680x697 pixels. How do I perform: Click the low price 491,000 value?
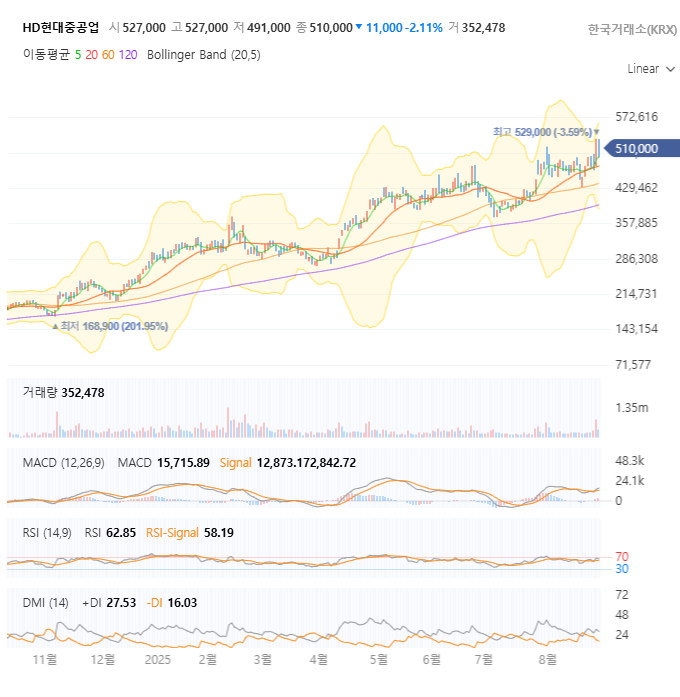268,28
